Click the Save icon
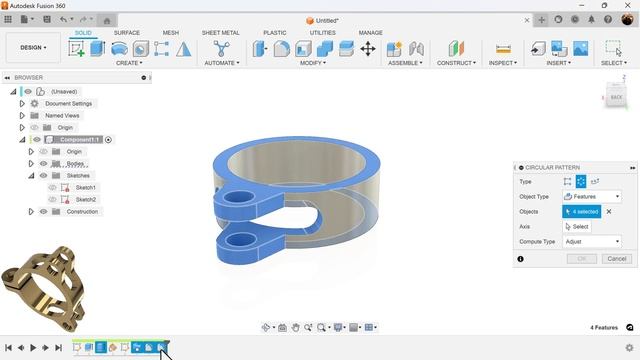This screenshot has width=640, height=360. [47, 19]
